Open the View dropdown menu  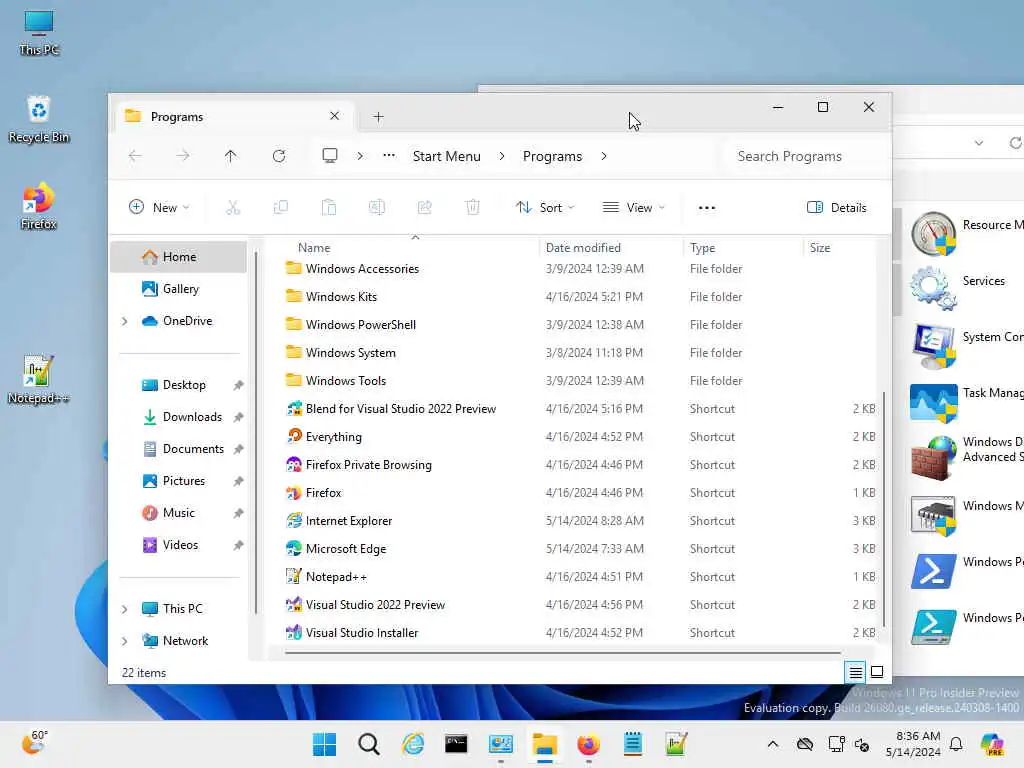633,208
